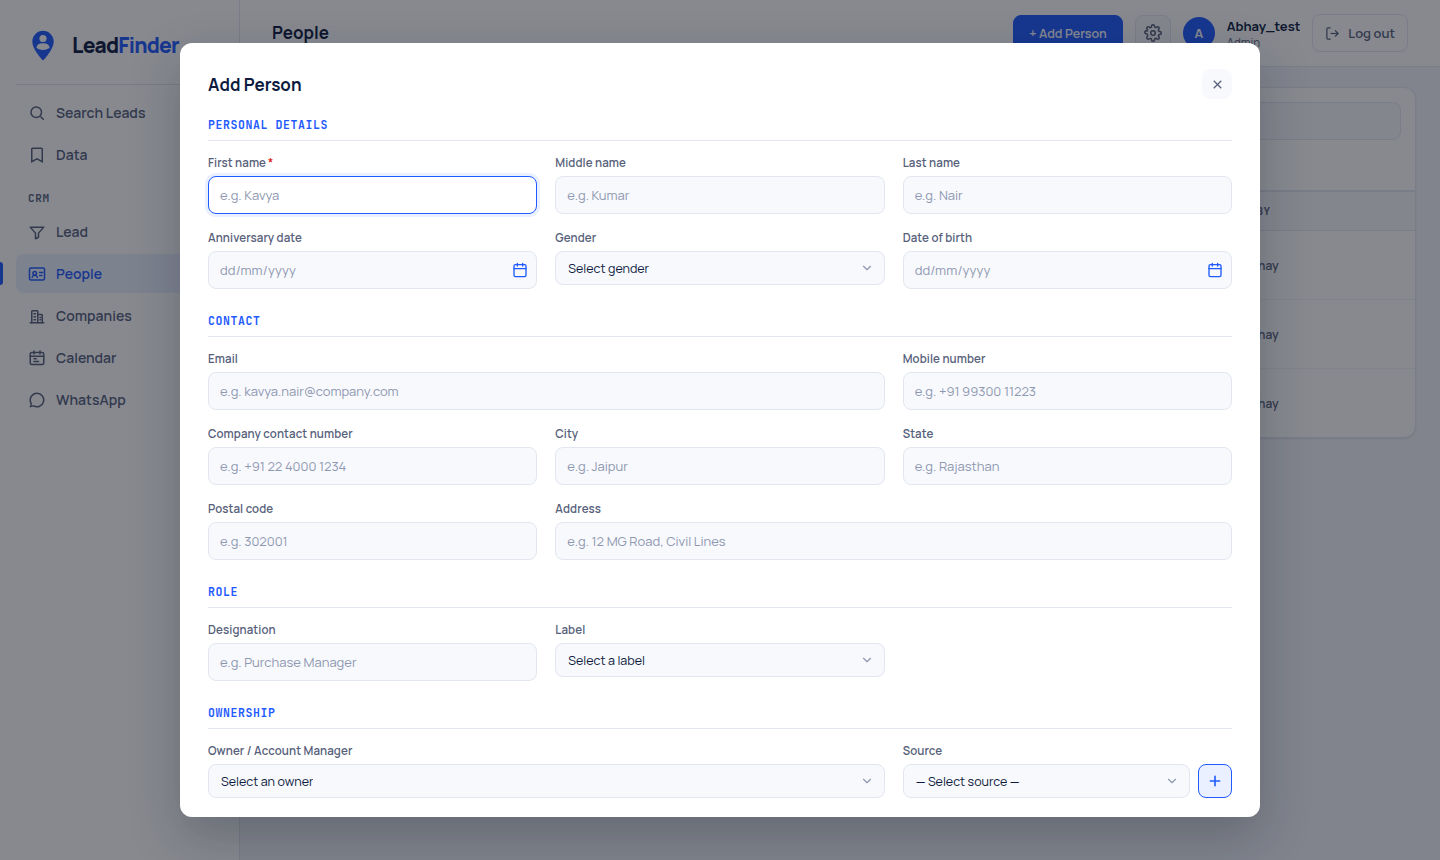Click the Email input field

546,391
